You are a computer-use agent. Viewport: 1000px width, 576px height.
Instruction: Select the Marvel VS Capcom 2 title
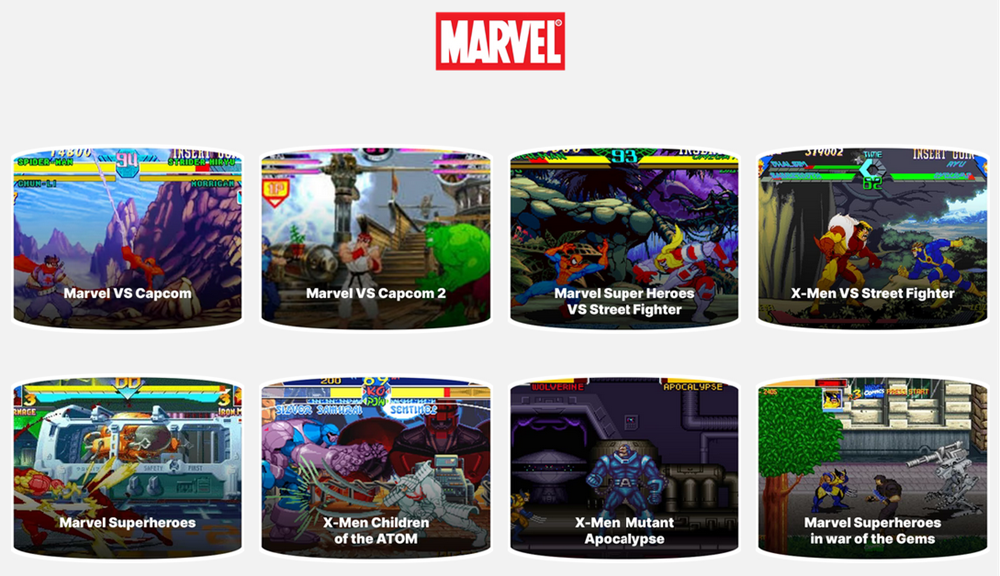click(376, 293)
